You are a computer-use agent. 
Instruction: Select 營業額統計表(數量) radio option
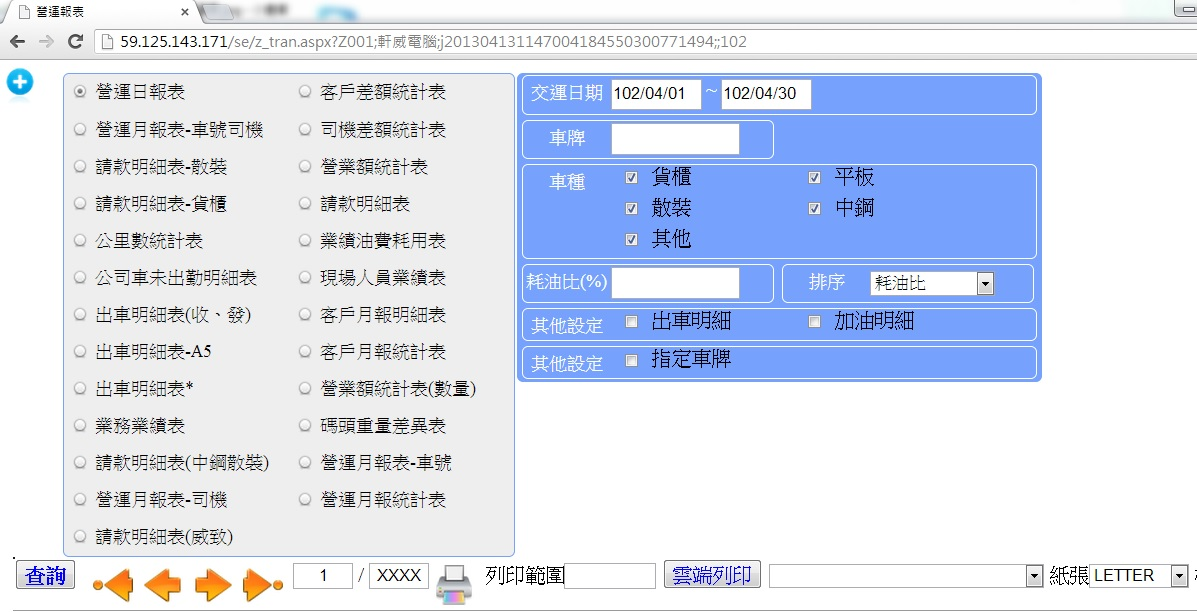[x=305, y=388]
